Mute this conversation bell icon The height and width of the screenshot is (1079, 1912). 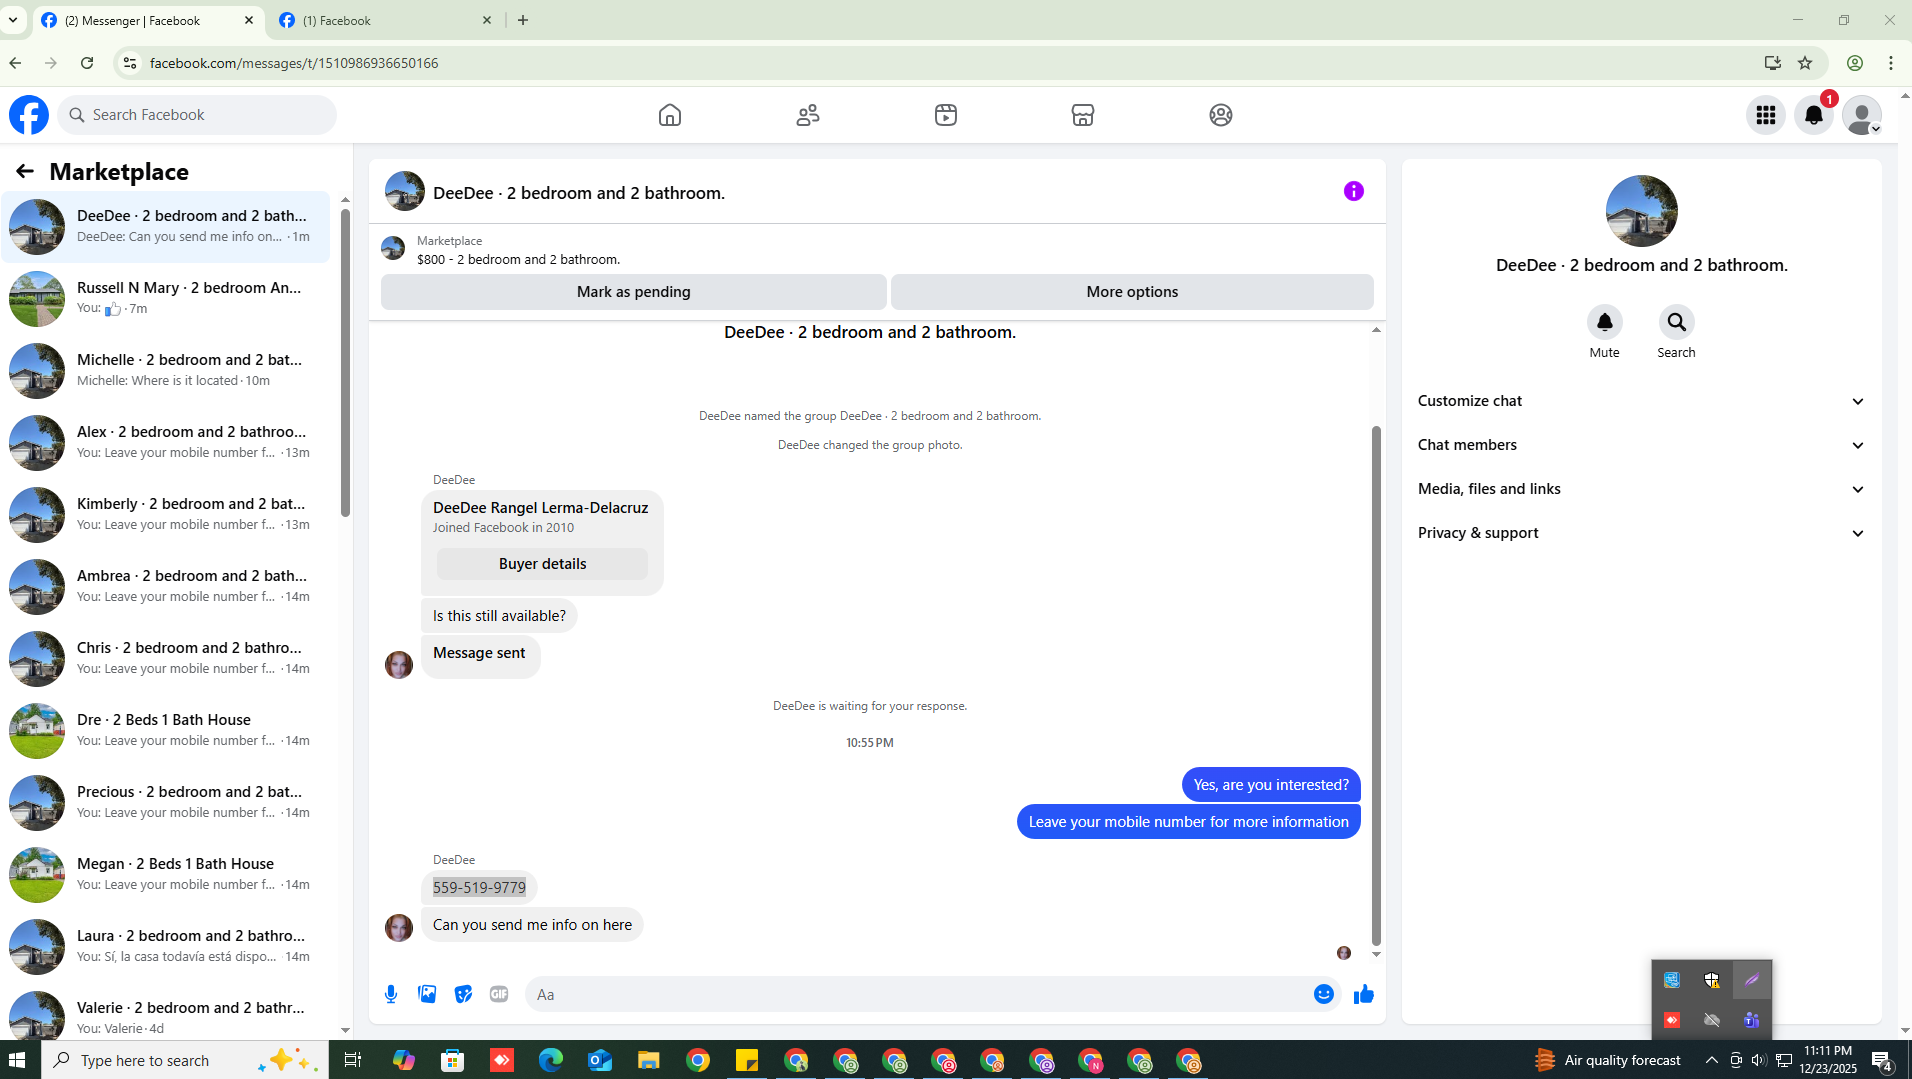[1605, 322]
